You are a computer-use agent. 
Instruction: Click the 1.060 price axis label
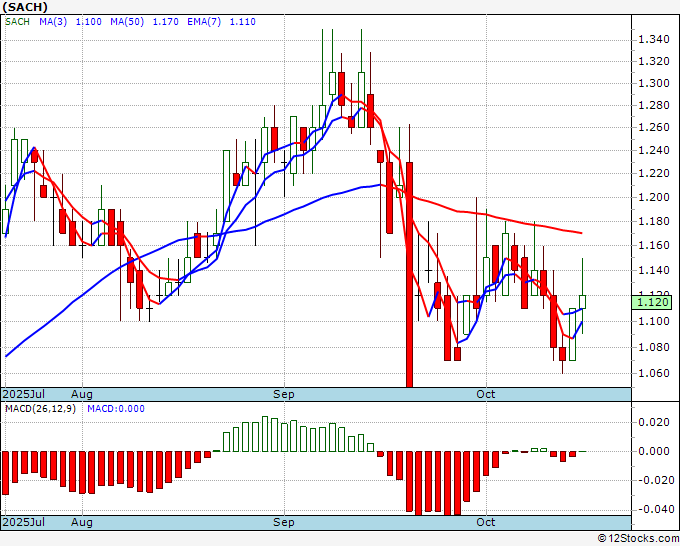pos(654,373)
